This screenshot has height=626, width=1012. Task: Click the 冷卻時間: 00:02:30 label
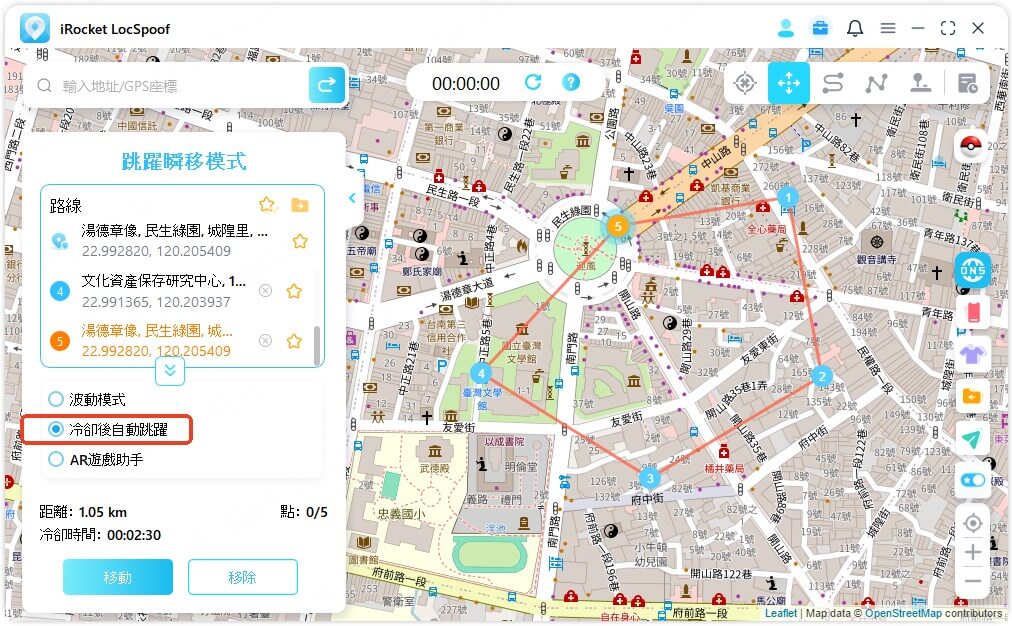[x=100, y=535]
